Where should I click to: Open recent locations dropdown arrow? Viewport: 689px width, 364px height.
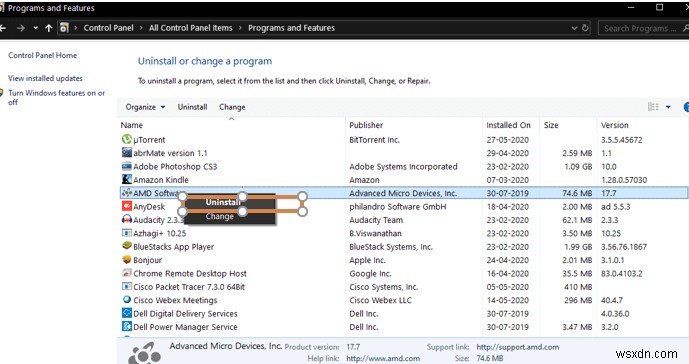36,28
